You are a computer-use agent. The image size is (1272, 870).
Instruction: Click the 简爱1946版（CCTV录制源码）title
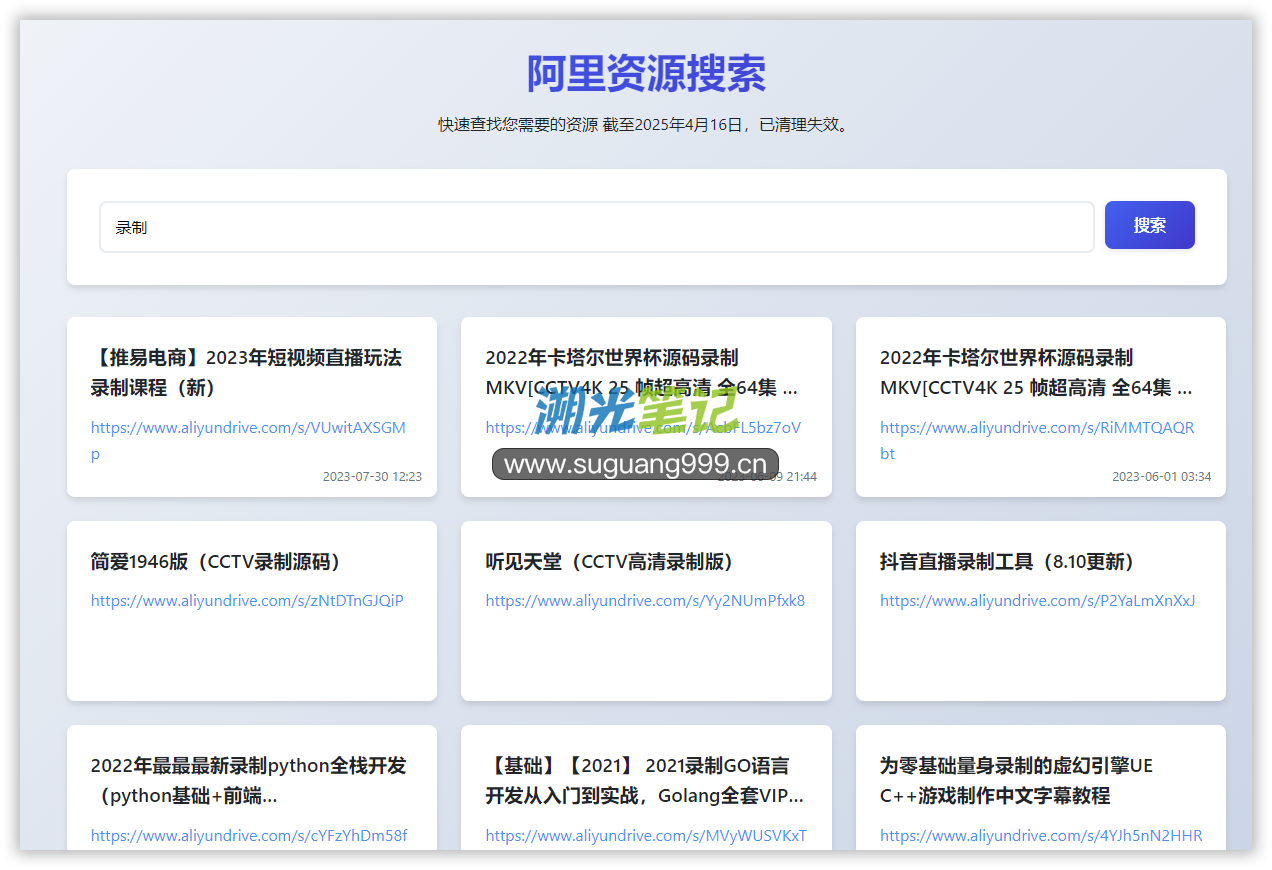[x=219, y=562]
